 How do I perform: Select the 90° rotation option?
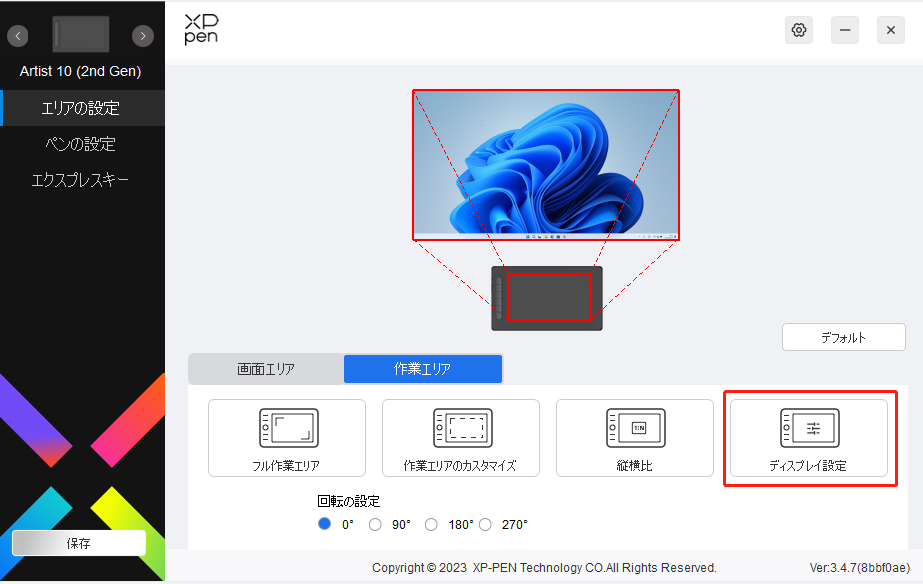pyautogui.click(x=375, y=524)
